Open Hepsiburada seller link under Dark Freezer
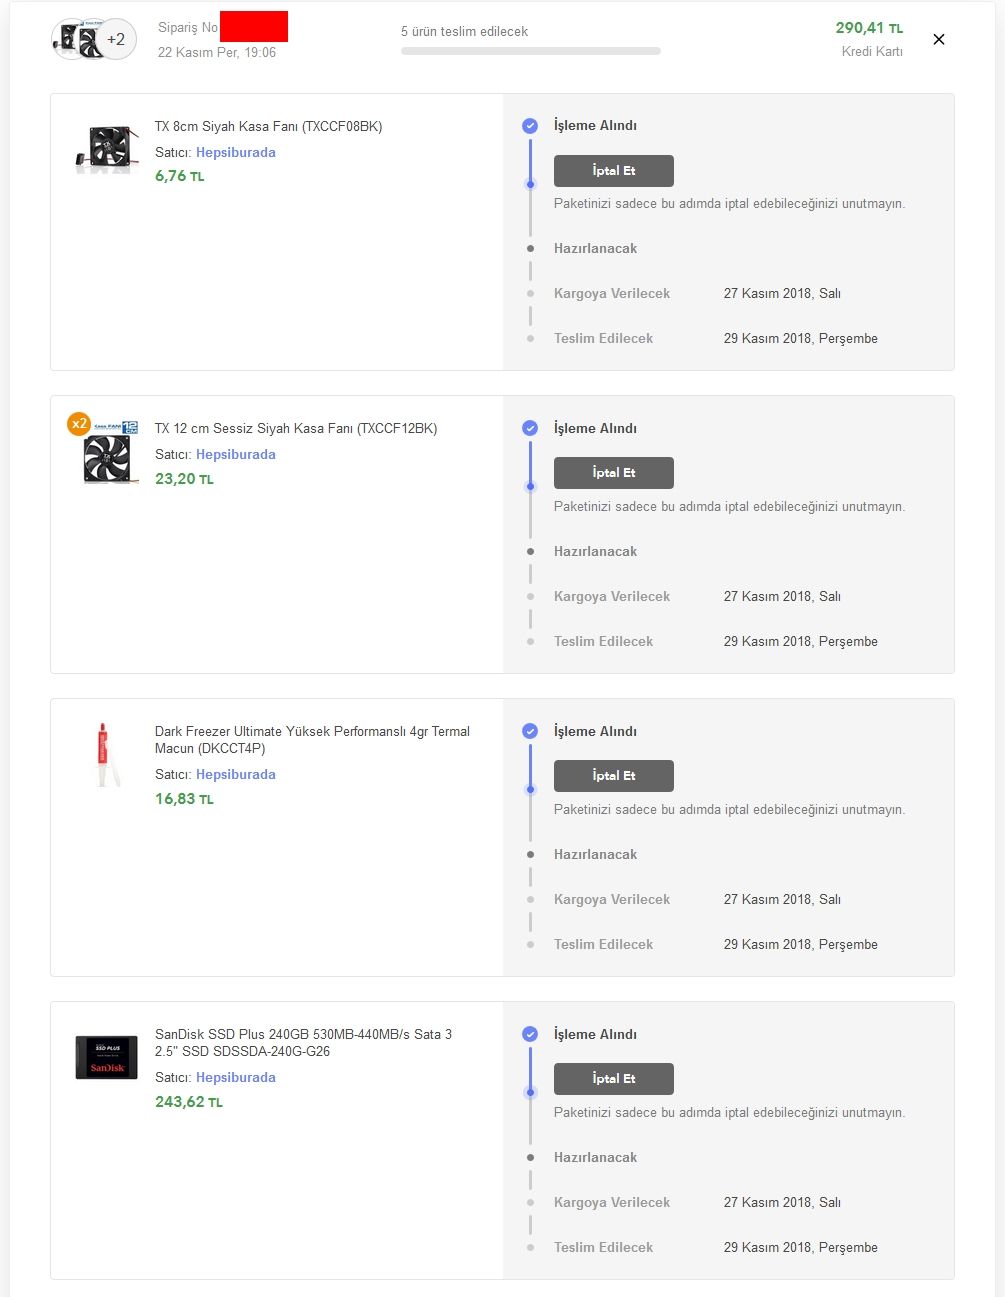 (235, 775)
